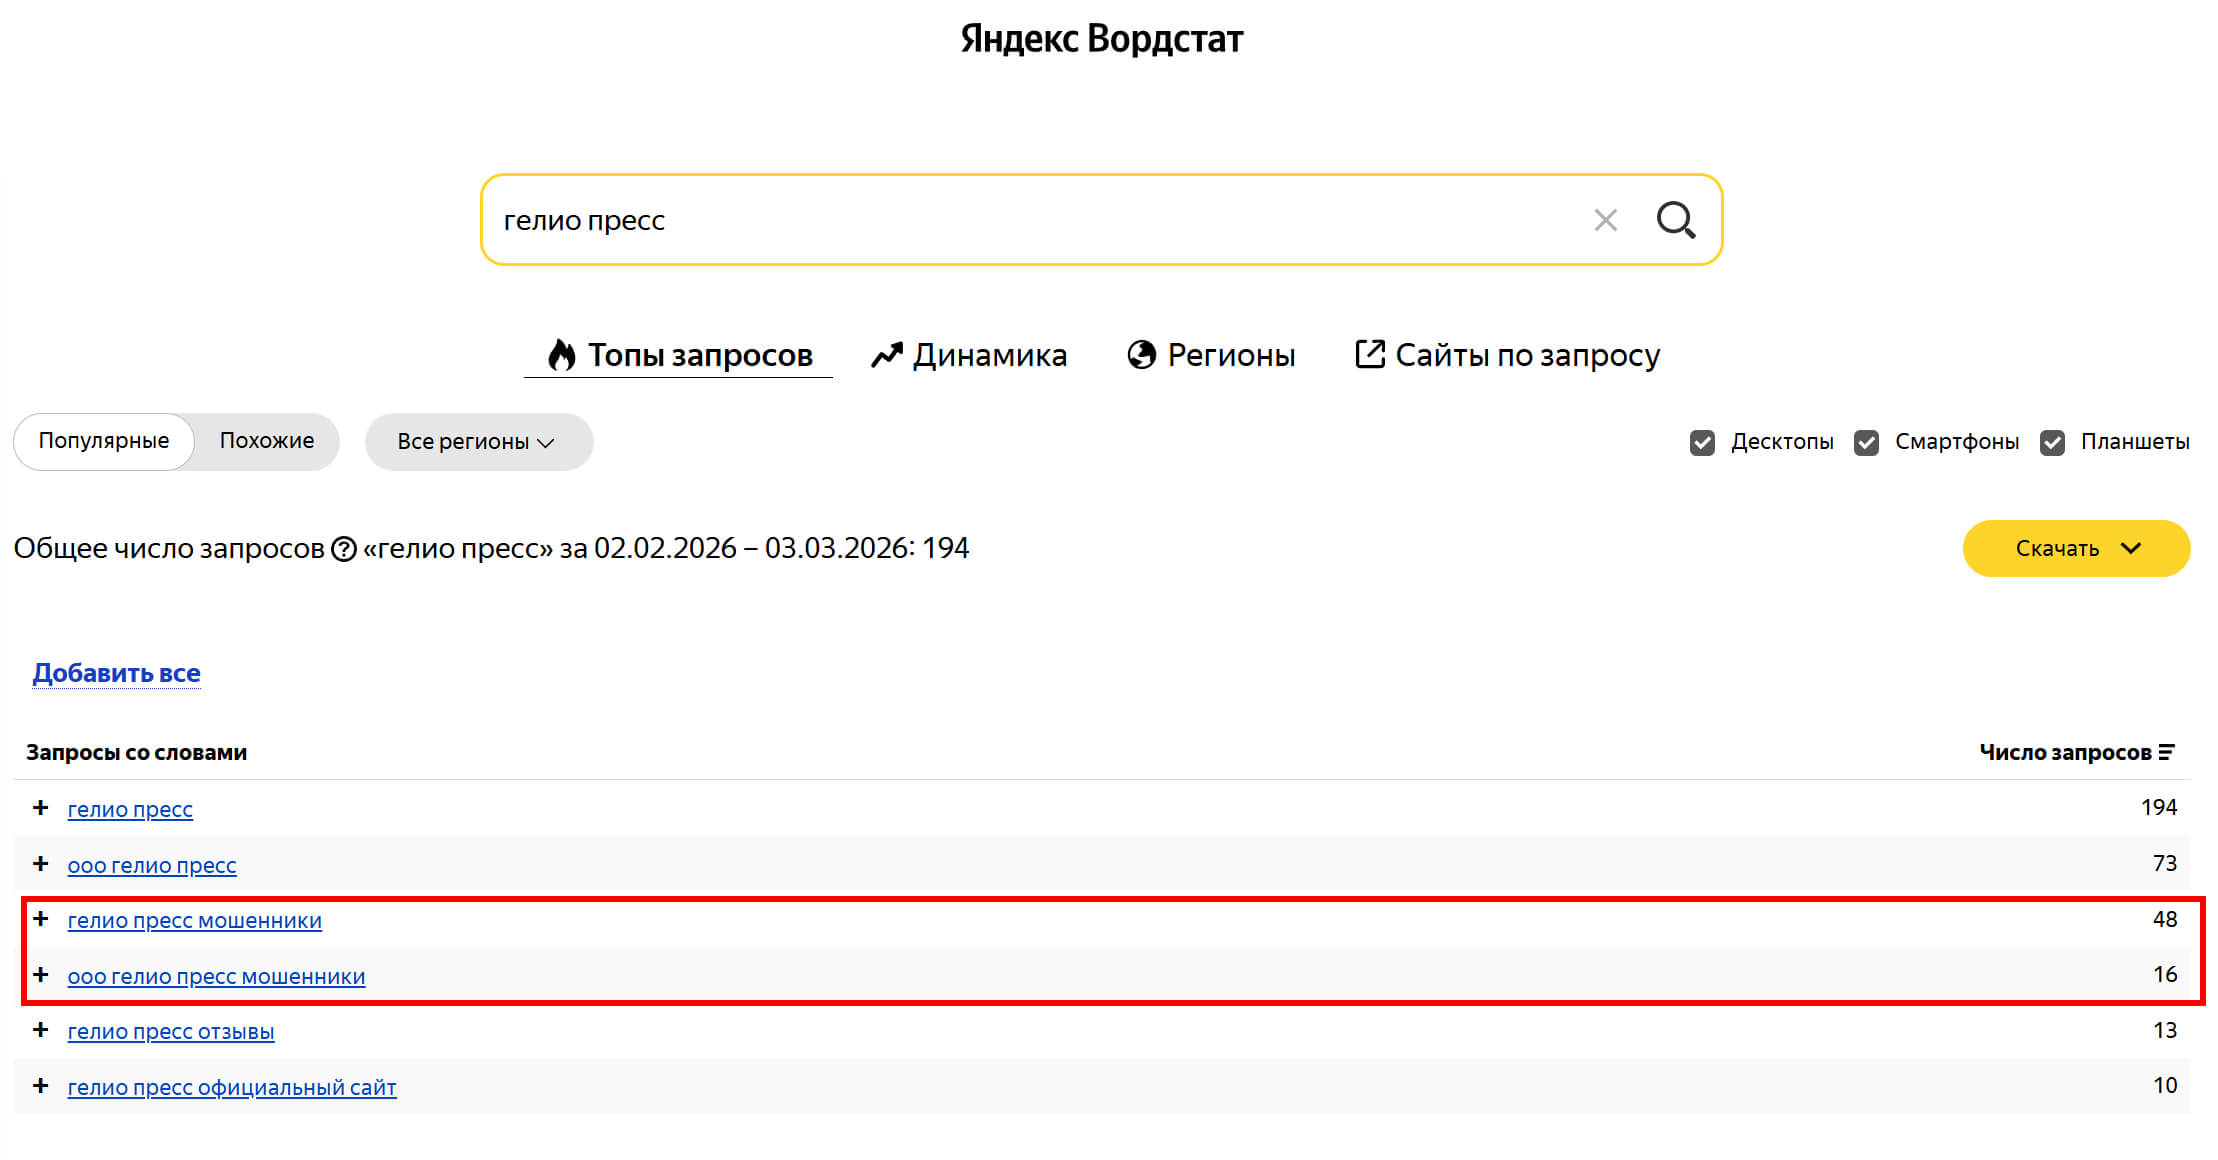Click plus icon beside 'гелио пресс' row
This screenshot has height=1160, width=2218.
coord(40,808)
